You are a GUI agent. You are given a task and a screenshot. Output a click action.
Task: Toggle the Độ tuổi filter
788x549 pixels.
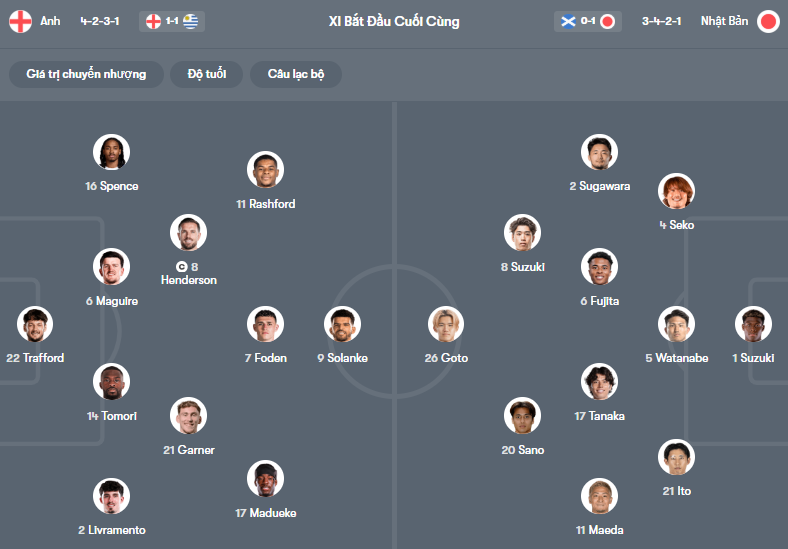pos(207,75)
